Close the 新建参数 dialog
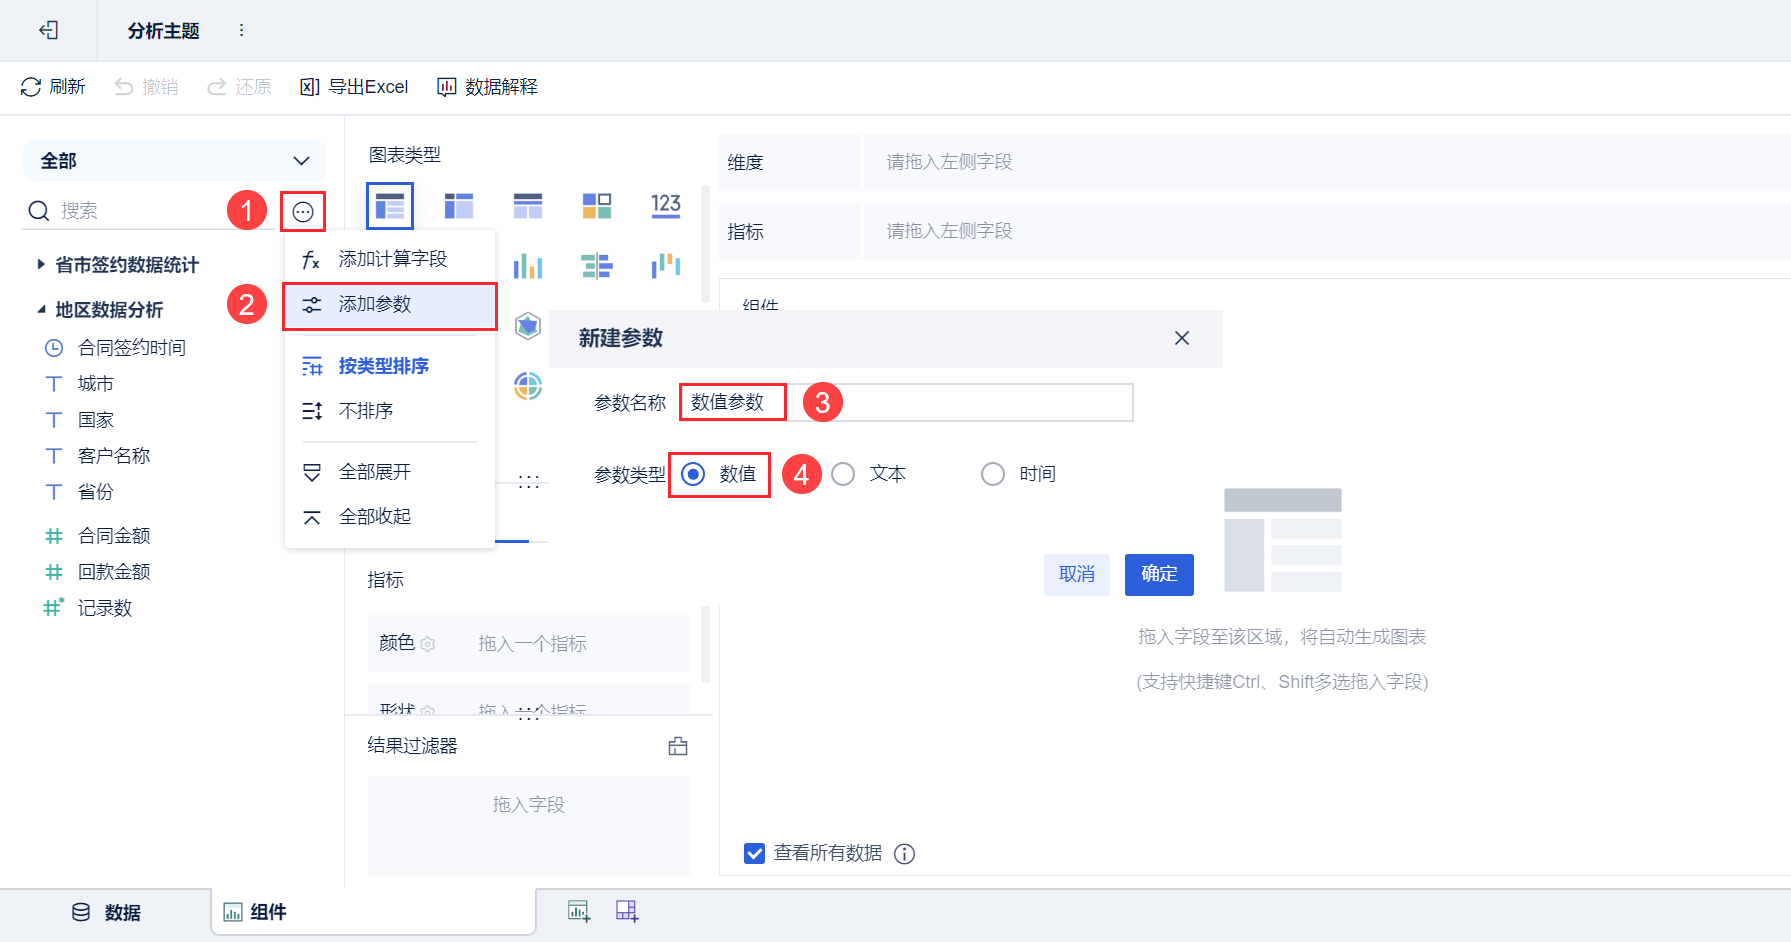 [x=1182, y=338]
